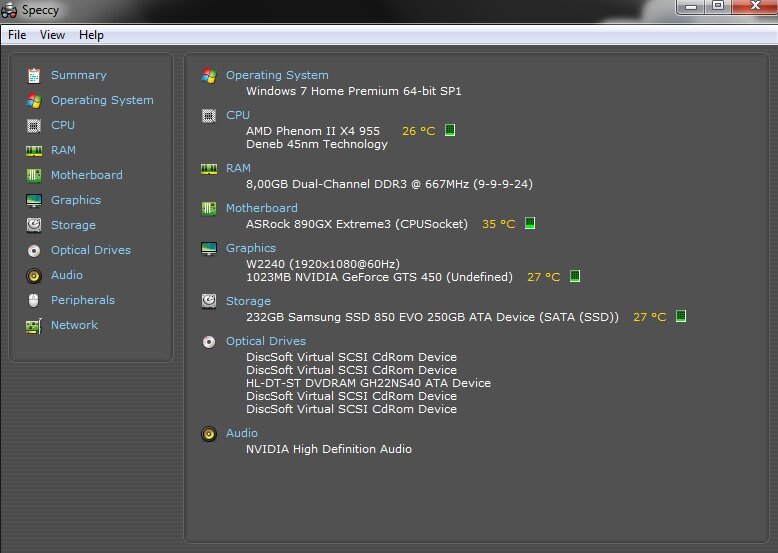Screen dimensions: 778x553
Task: Click the Audio speaker icon in main panel
Action: (x=209, y=434)
